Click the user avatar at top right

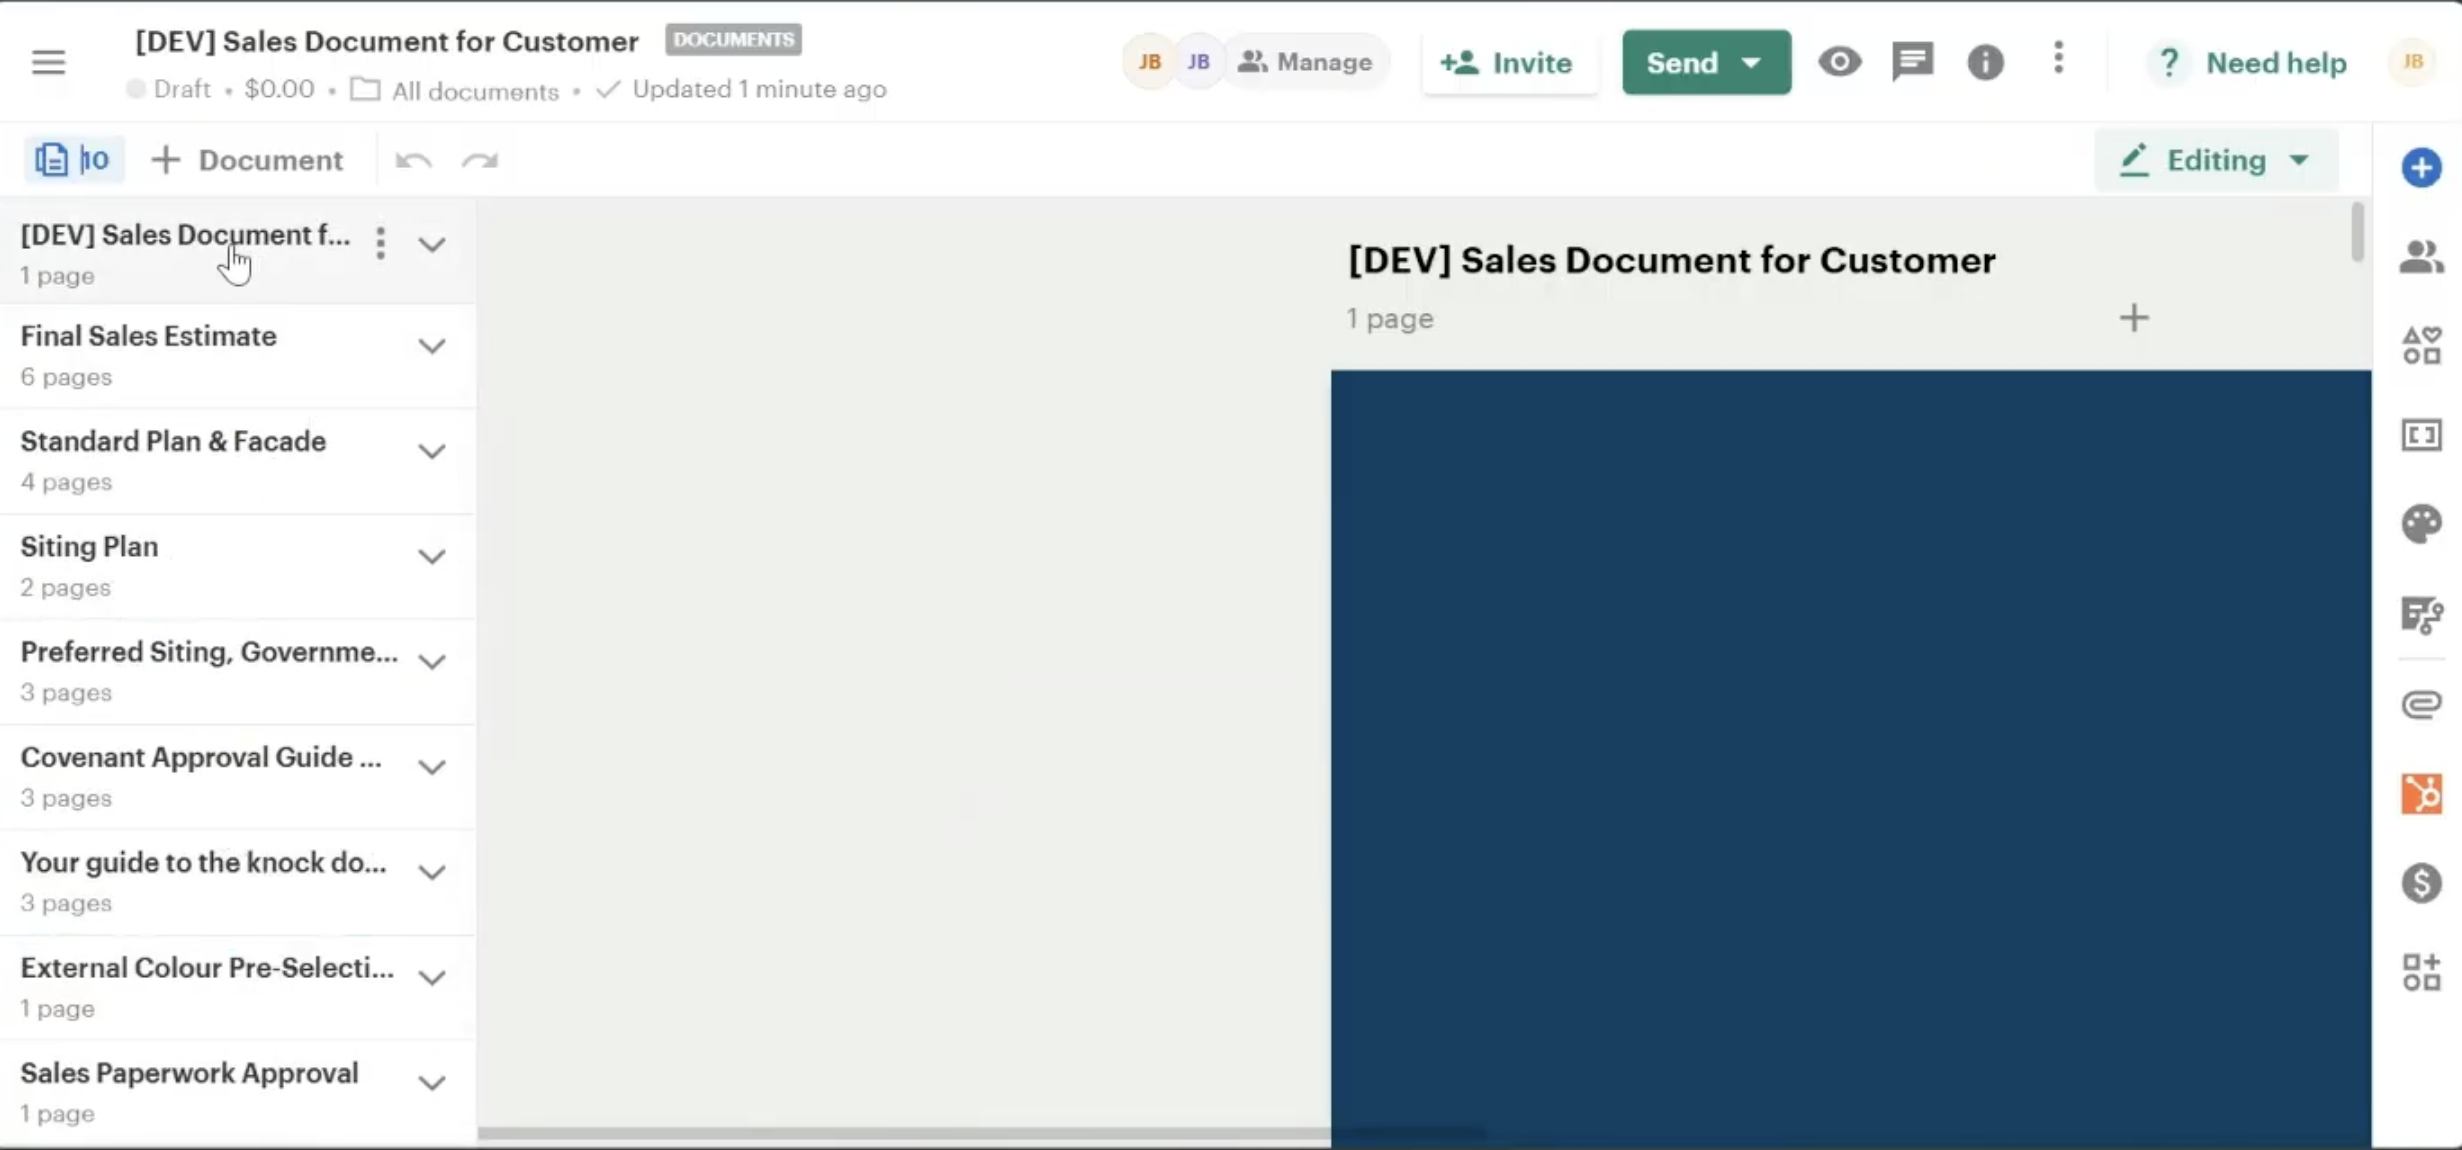2412,62
